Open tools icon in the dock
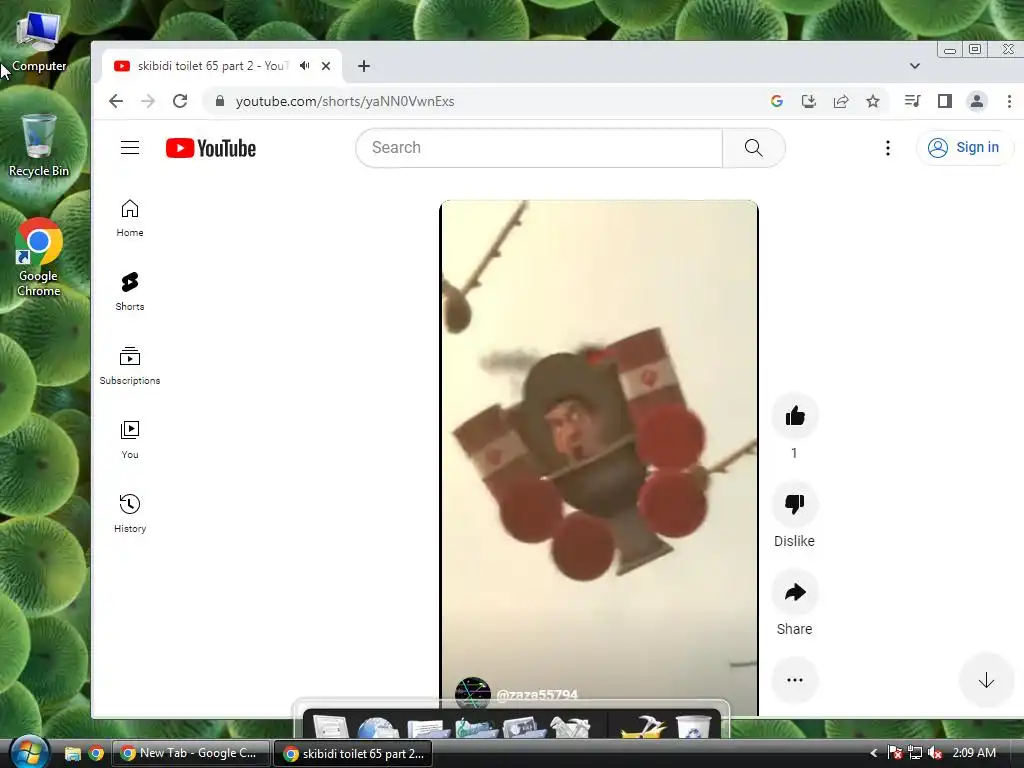Screen dimensions: 1024x768 (569, 727)
